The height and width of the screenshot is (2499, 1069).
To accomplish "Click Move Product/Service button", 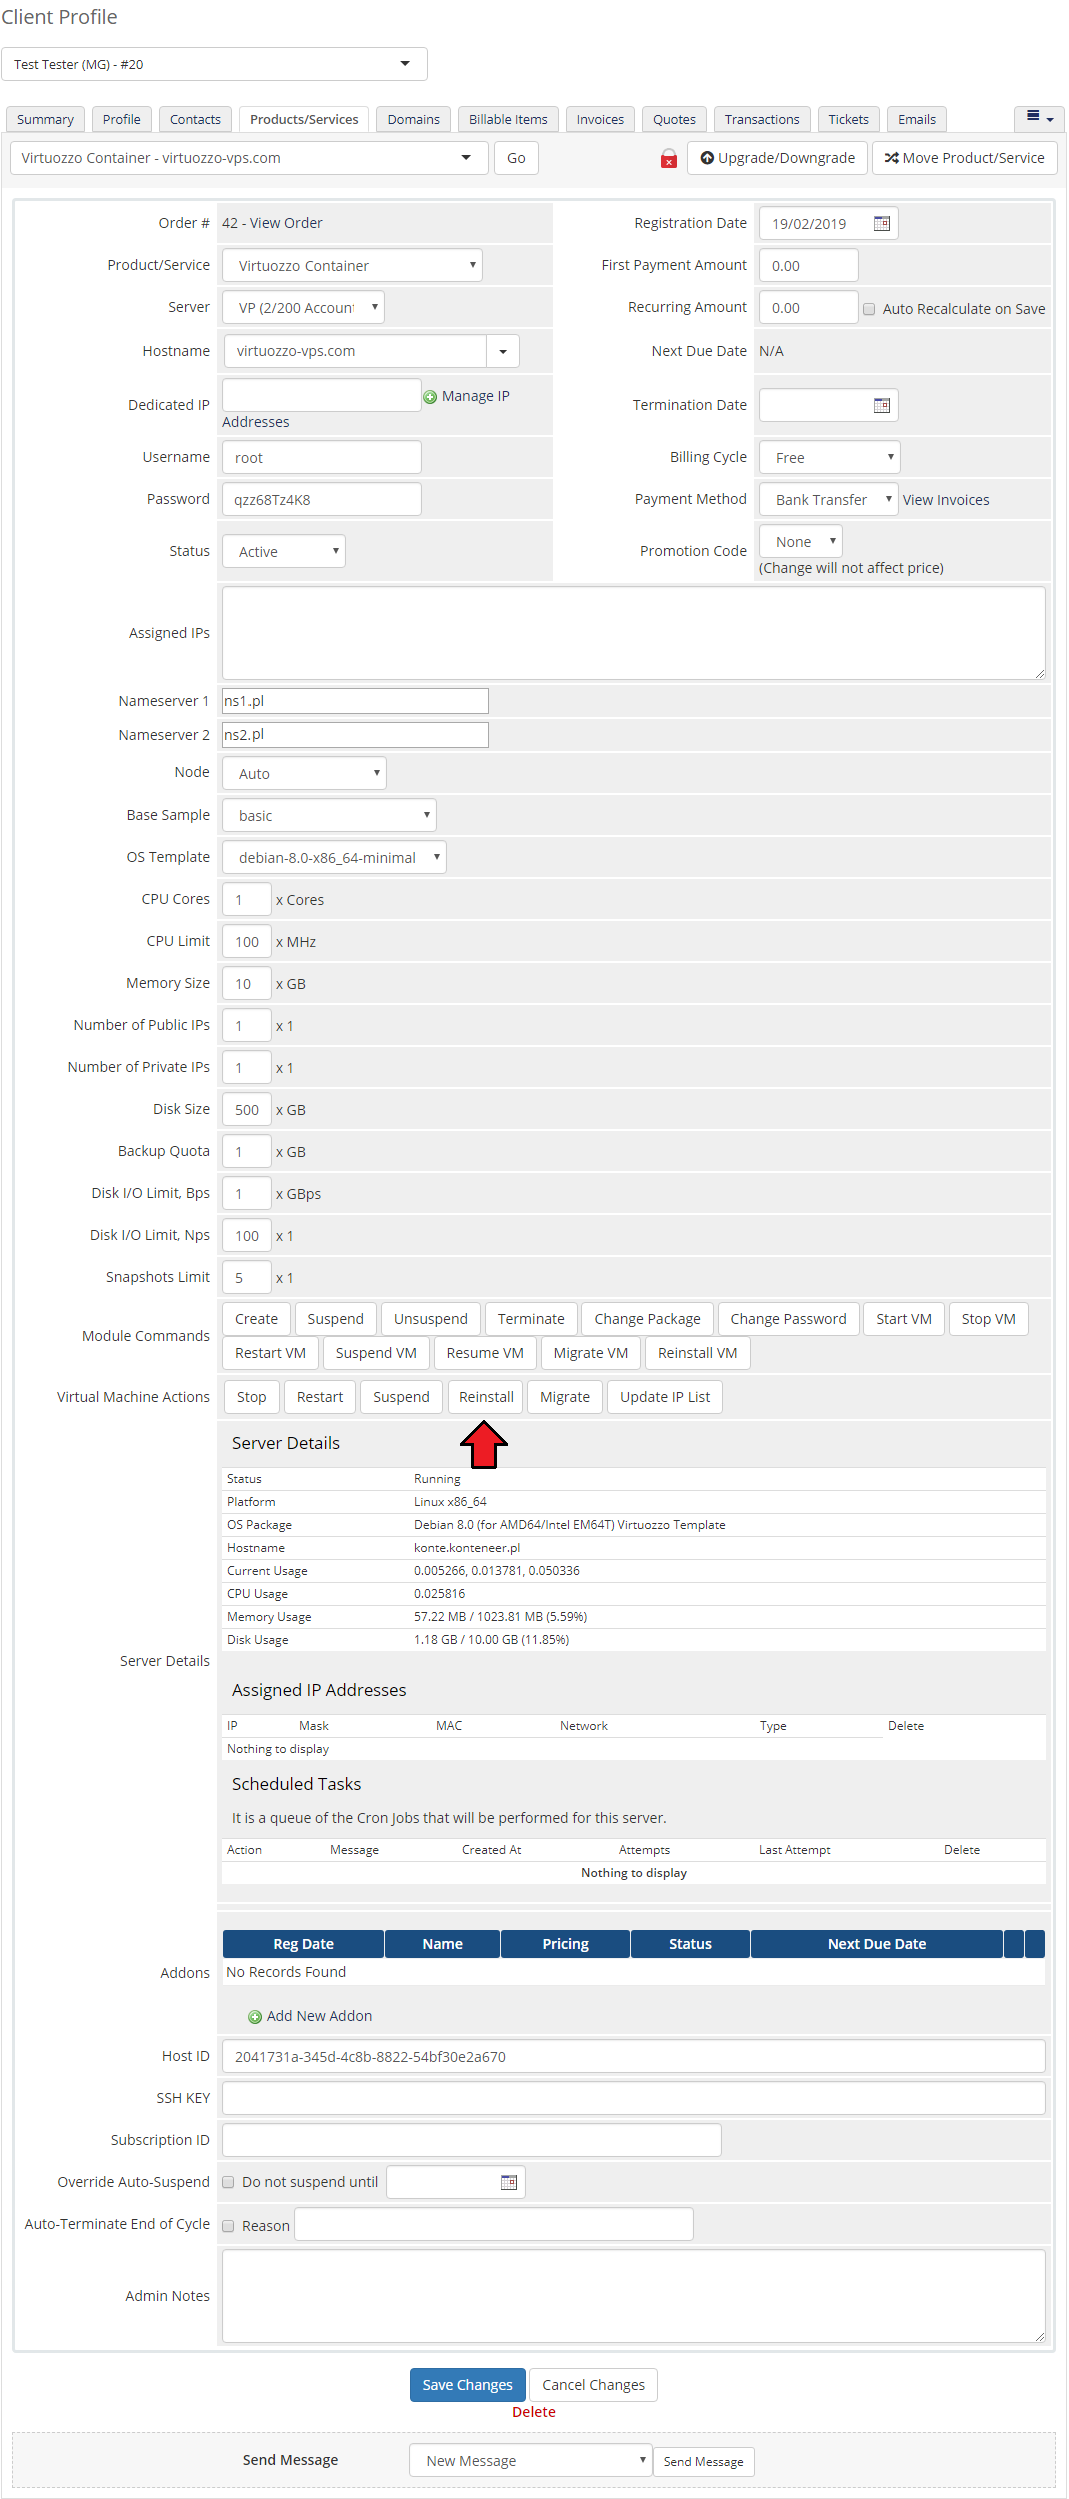I will [x=964, y=158].
